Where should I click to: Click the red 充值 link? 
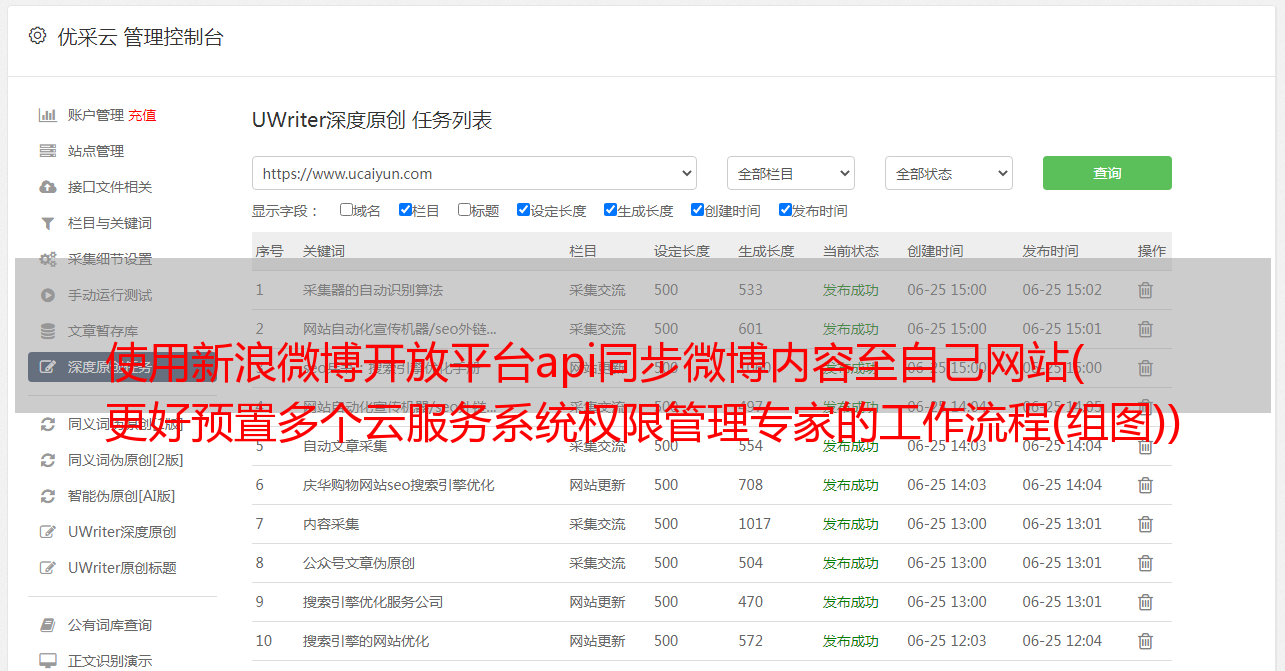[x=142, y=115]
